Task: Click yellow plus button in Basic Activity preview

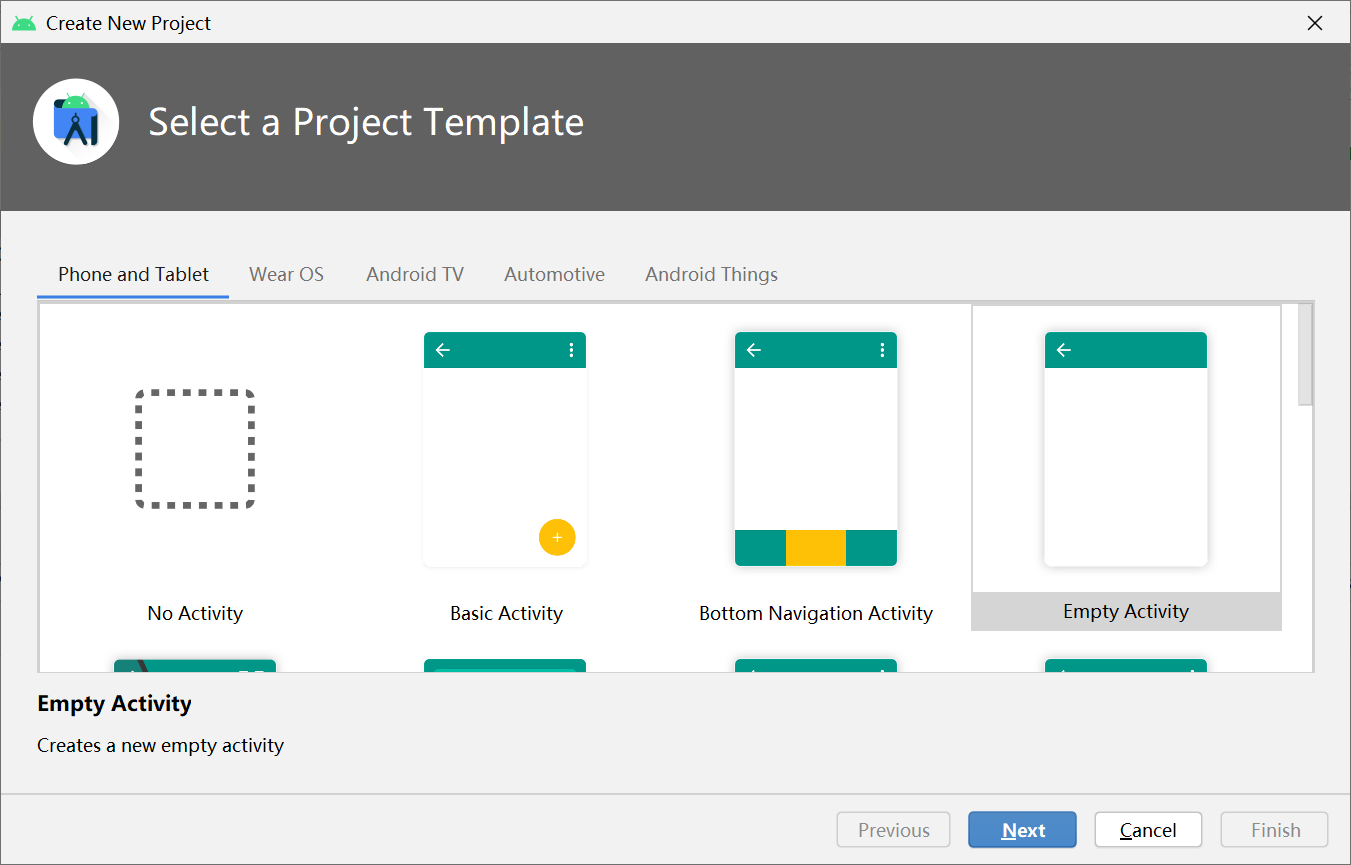Action: pos(557,537)
